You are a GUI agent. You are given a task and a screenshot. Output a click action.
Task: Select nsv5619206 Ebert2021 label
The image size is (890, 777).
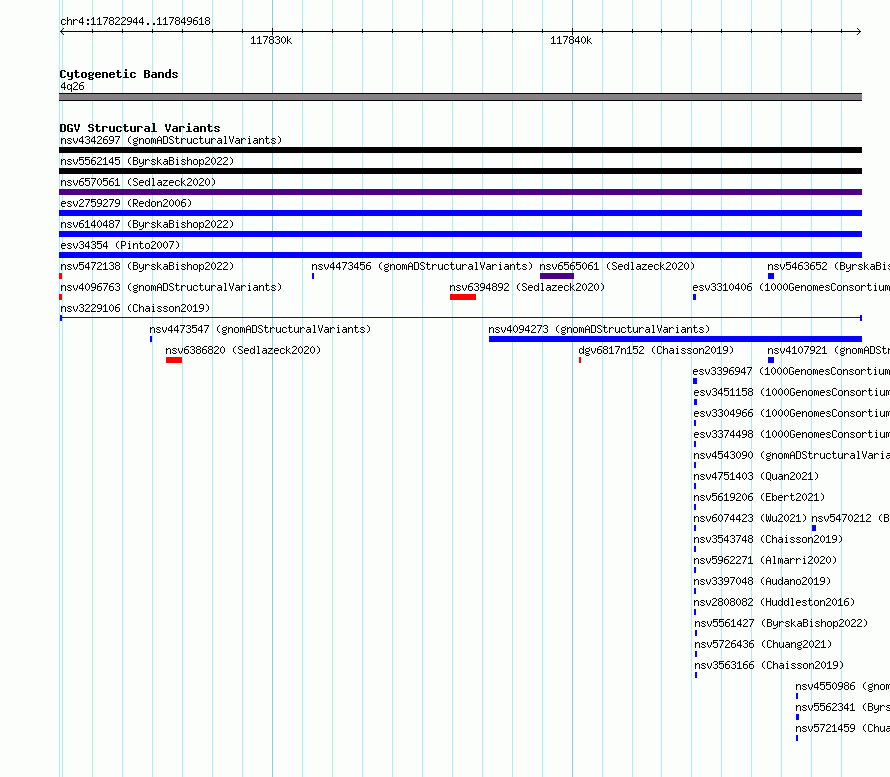click(759, 497)
